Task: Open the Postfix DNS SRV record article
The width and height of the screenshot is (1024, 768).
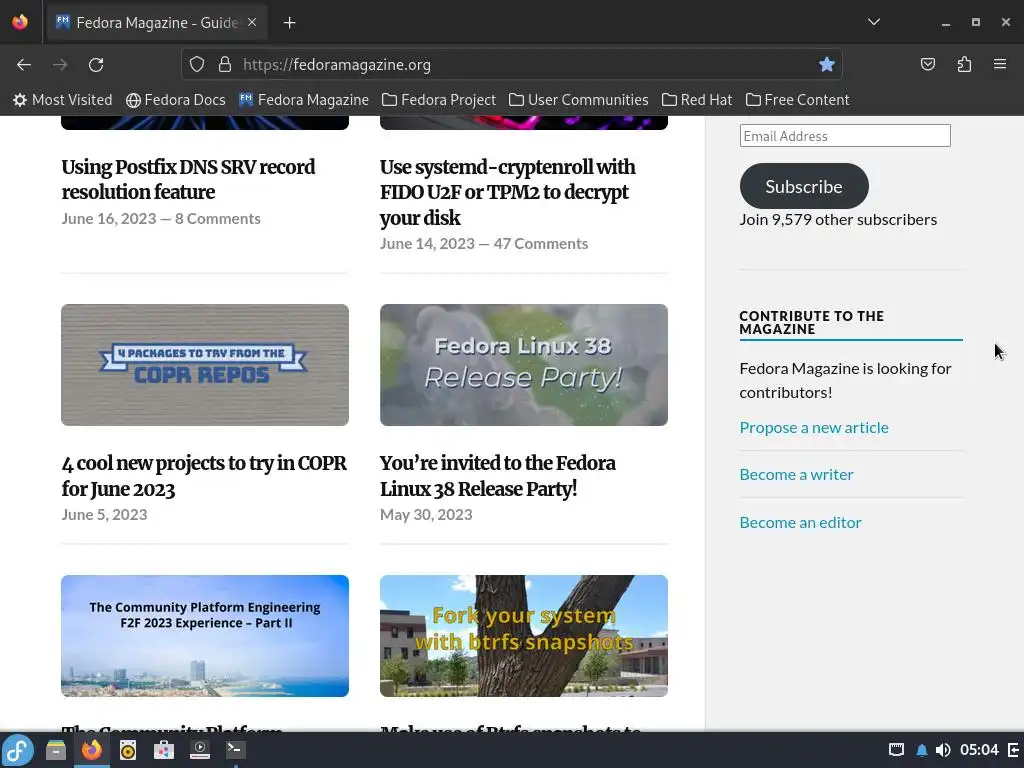Action: click(188, 180)
